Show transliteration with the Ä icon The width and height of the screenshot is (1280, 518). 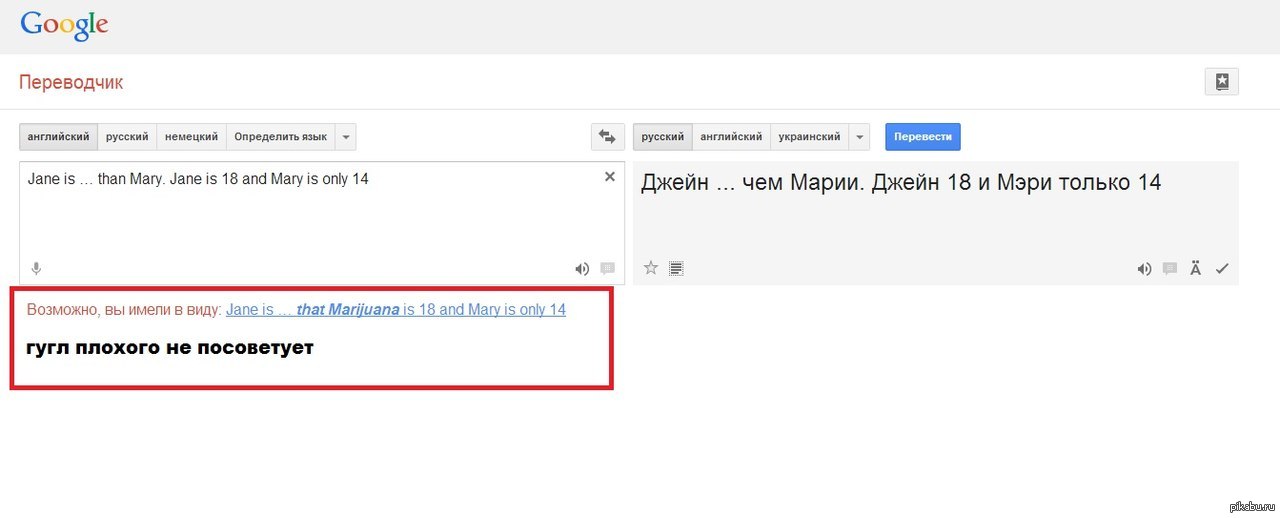click(1195, 268)
